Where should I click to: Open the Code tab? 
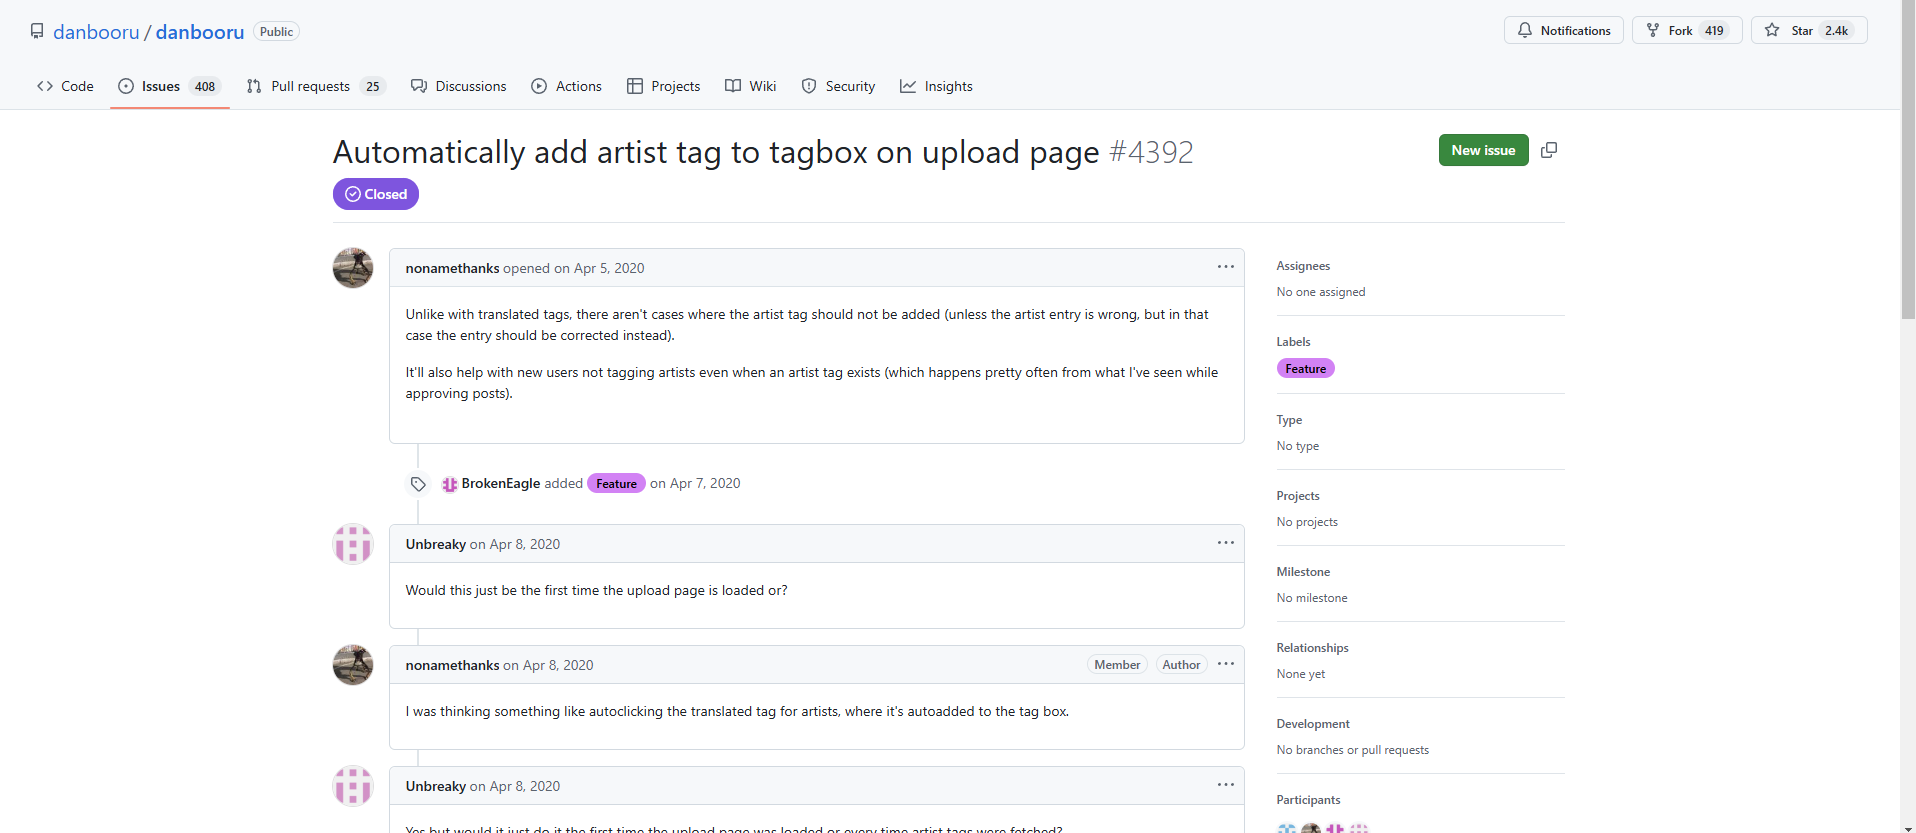pyautogui.click(x=65, y=86)
